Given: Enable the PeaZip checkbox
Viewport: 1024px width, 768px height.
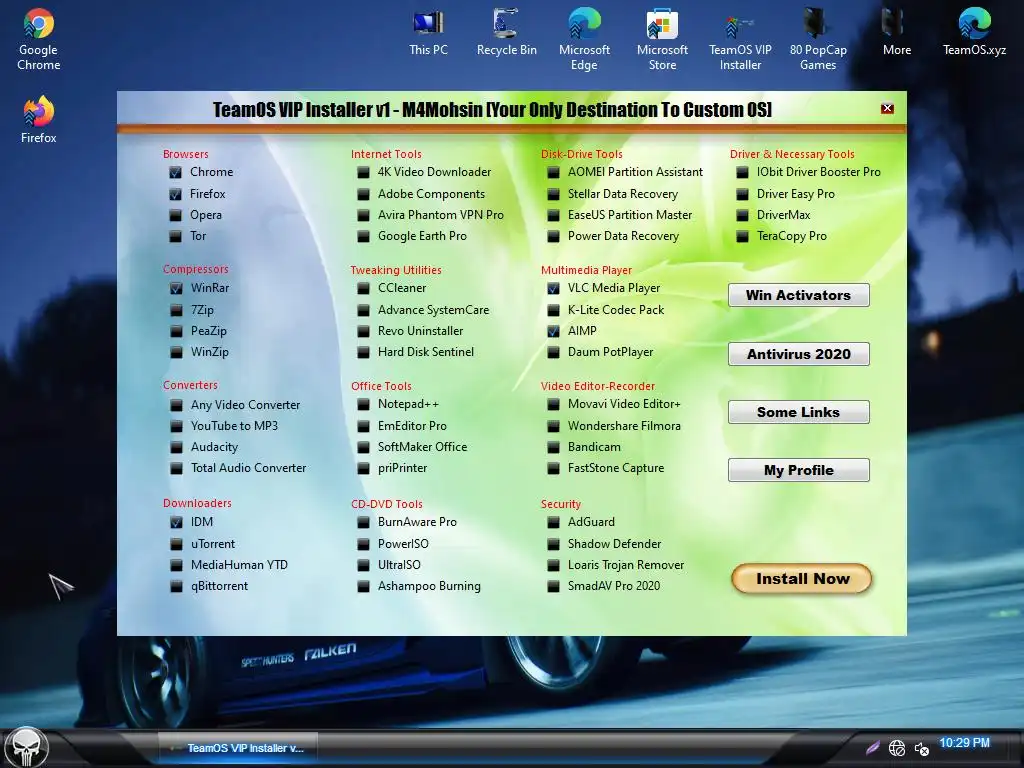Looking at the screenshot, I should tap(176, 331).
